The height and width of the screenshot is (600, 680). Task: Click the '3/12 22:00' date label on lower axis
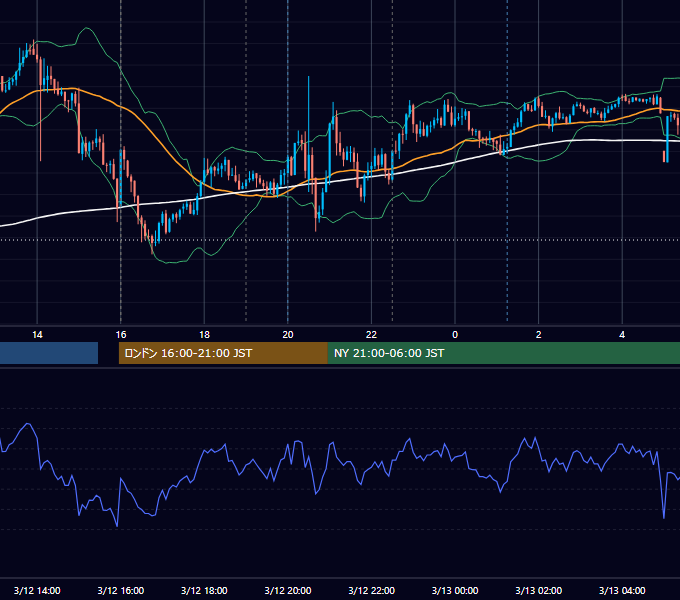372,590
